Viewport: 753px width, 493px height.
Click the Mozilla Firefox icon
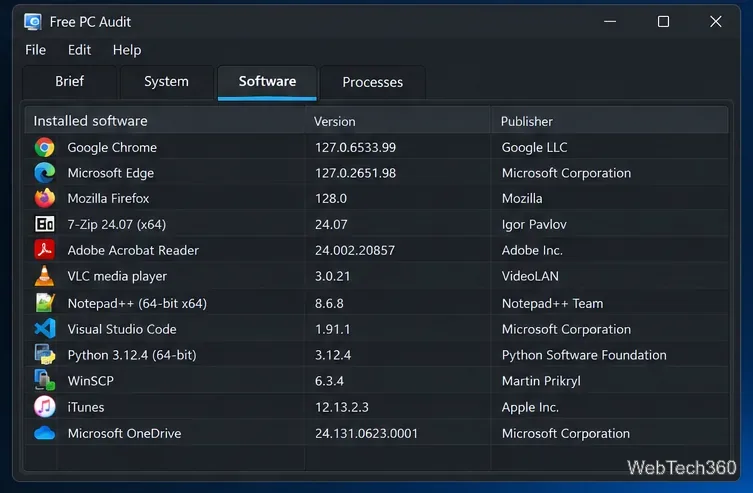[x=44, y=198]
